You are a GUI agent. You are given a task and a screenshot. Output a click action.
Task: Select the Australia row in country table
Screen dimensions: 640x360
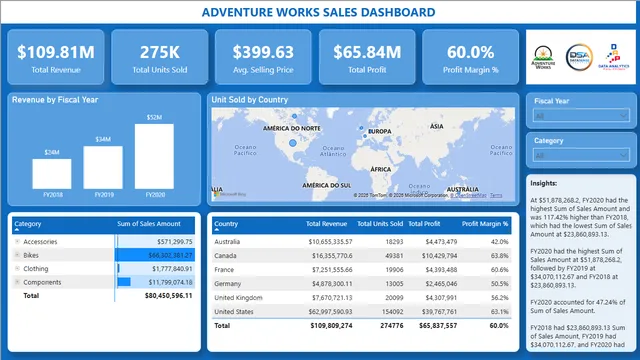pos(362,242)
